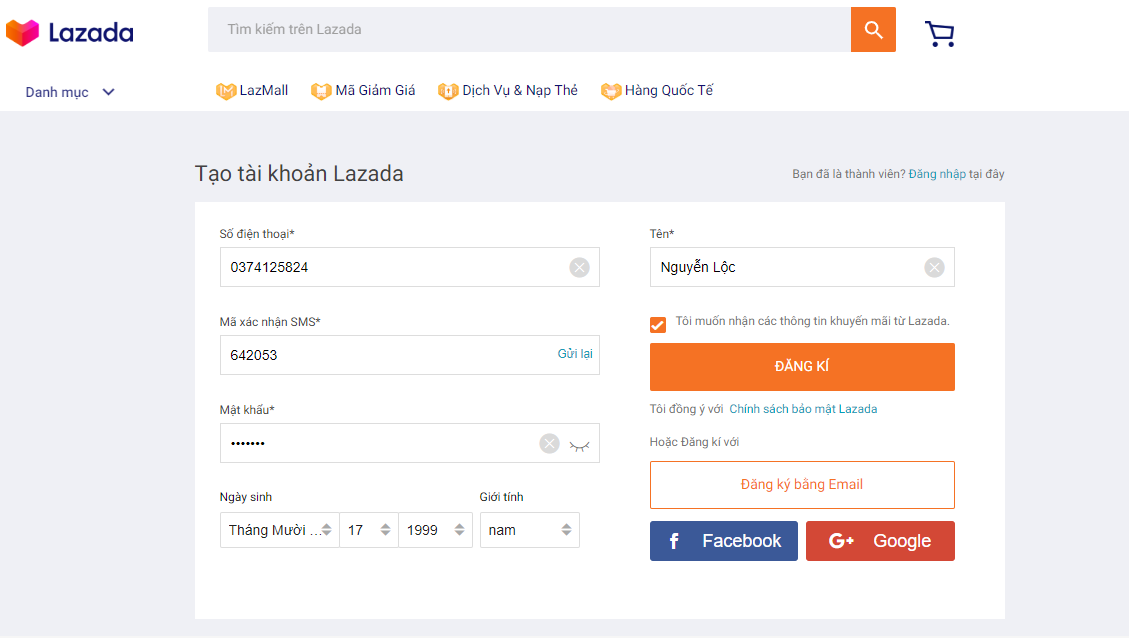
Task: Uncheck the Lazada promotions checkbox
Action: click(x=658, y=324)
